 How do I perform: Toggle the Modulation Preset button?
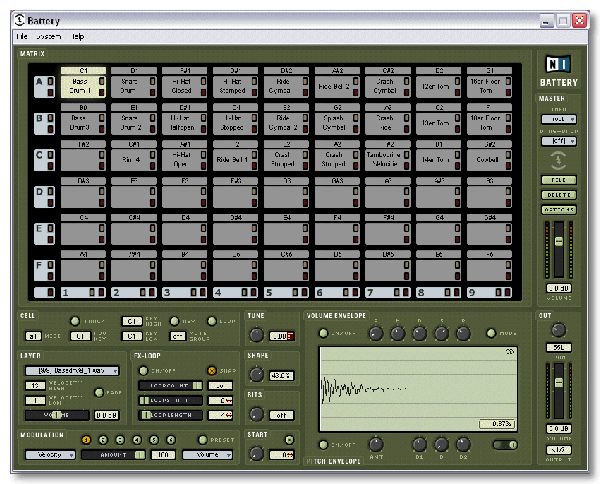pyautogui.click(x=203, y=440)
